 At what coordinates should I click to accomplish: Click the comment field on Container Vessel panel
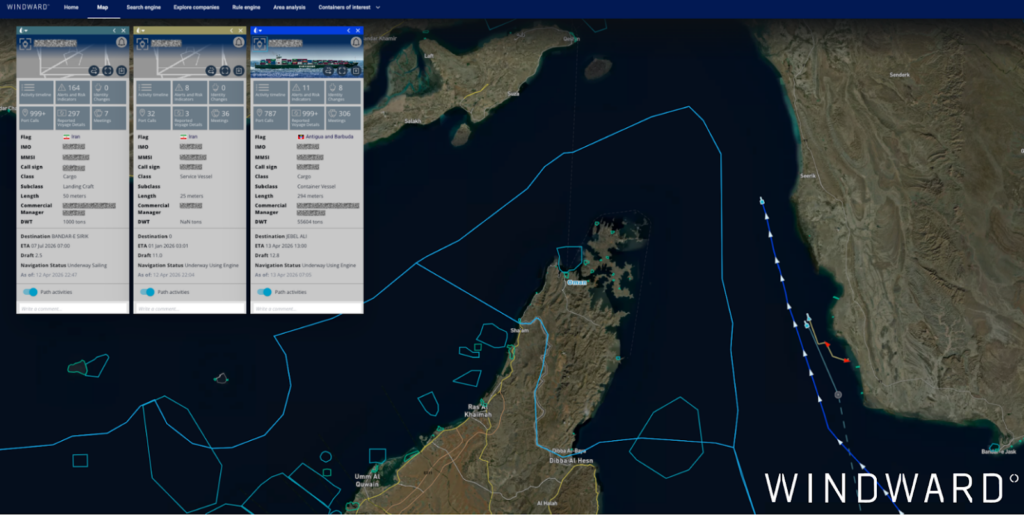click(x=307, y=308)
